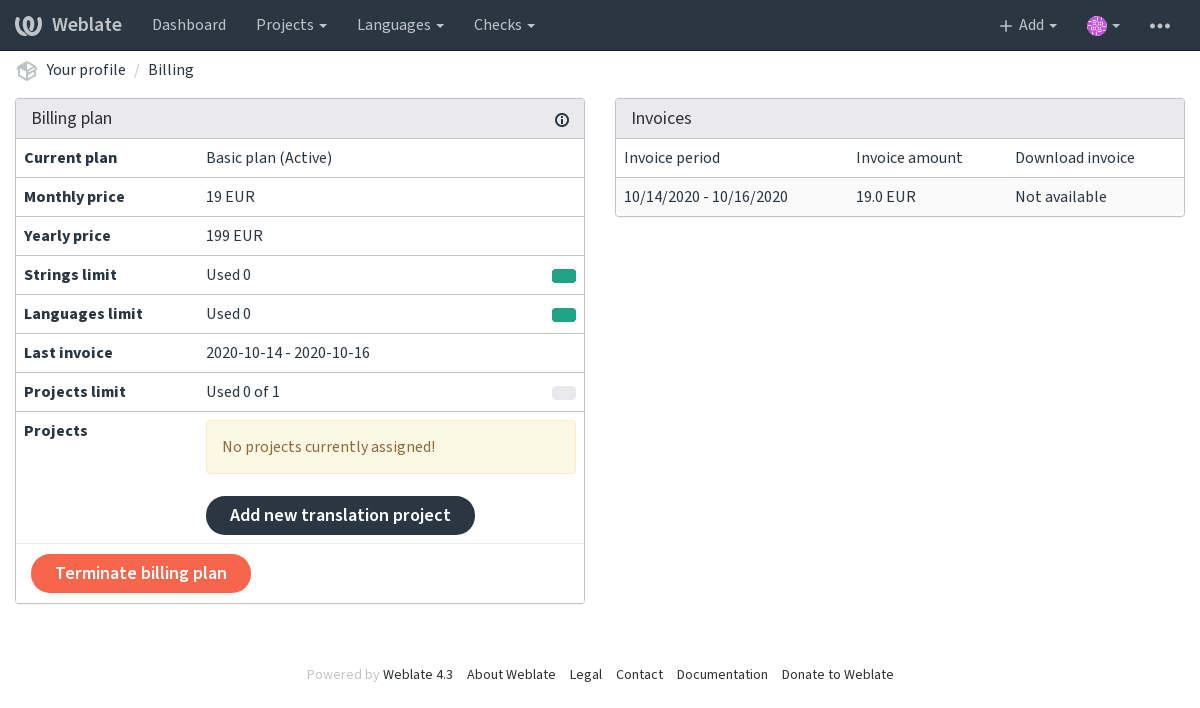Open the user avatar menu
Image resolution: width=1200 pixels, height=708 pixels.
tap(1103, 25)
